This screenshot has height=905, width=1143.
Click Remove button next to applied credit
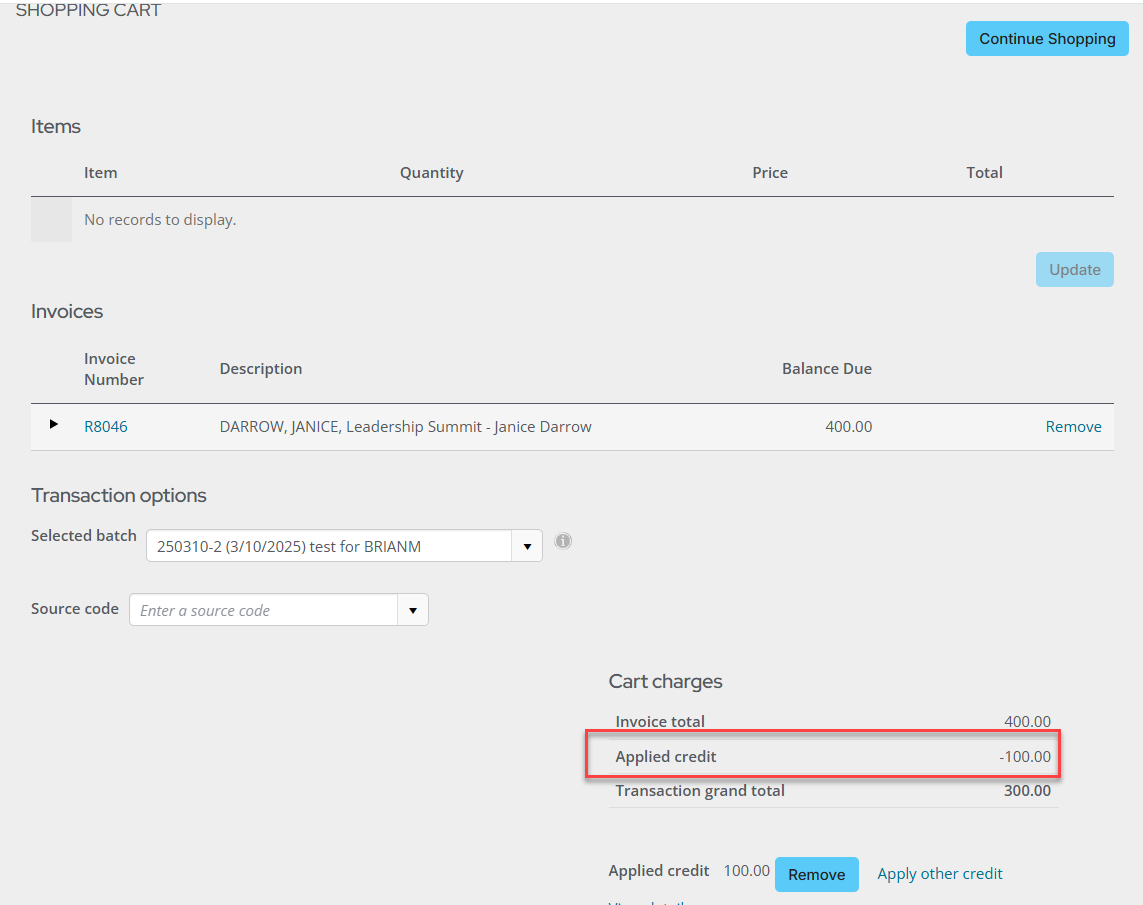(x=816, y=875)
